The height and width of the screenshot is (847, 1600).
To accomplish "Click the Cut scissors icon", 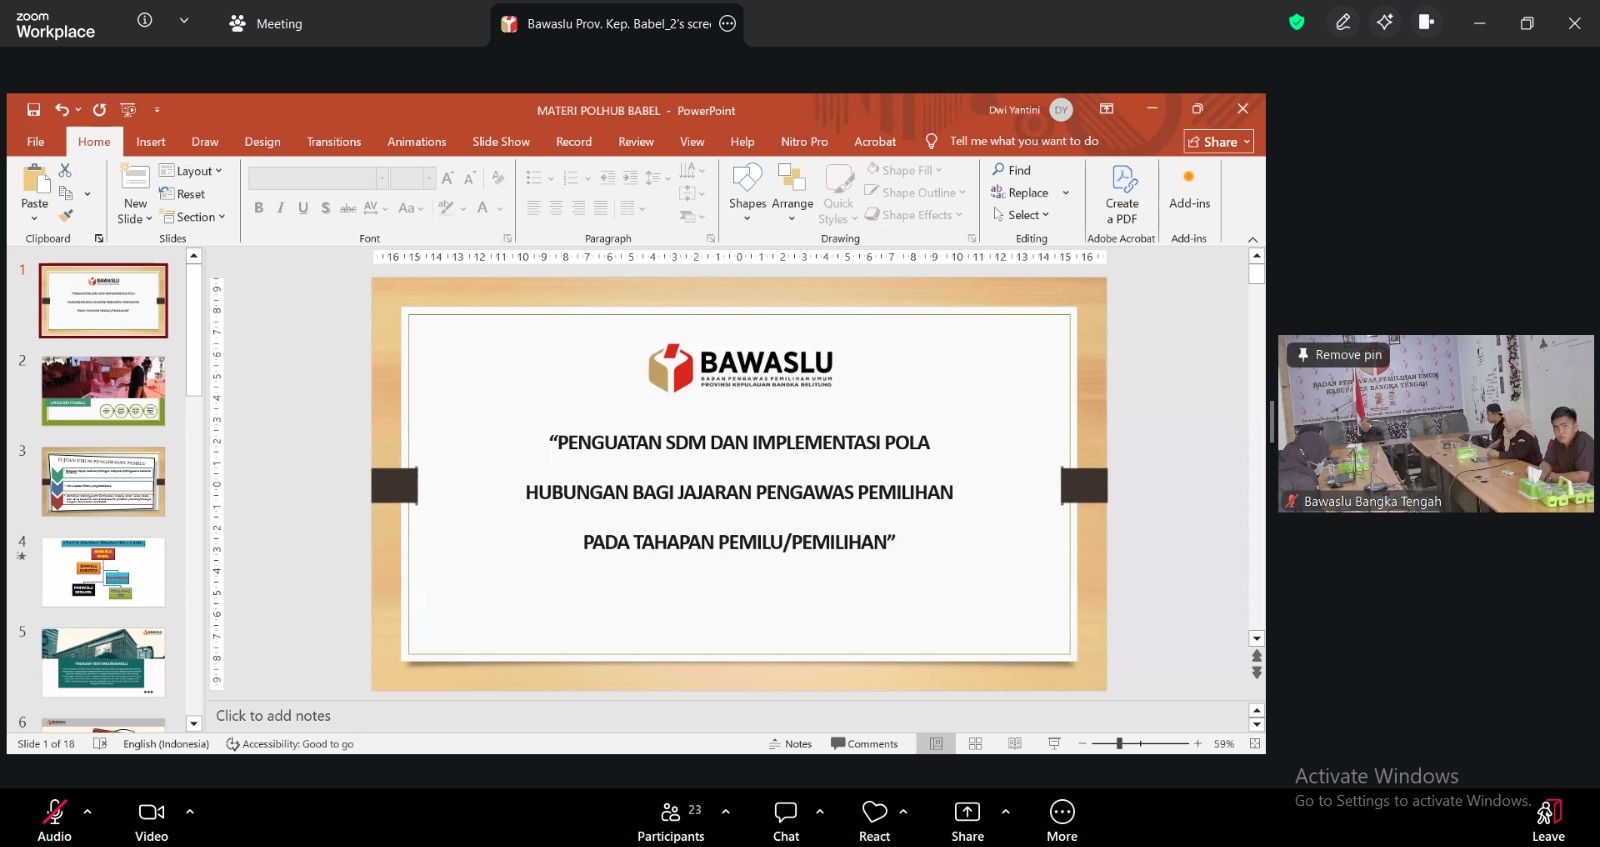I will [x=65, y=171].
